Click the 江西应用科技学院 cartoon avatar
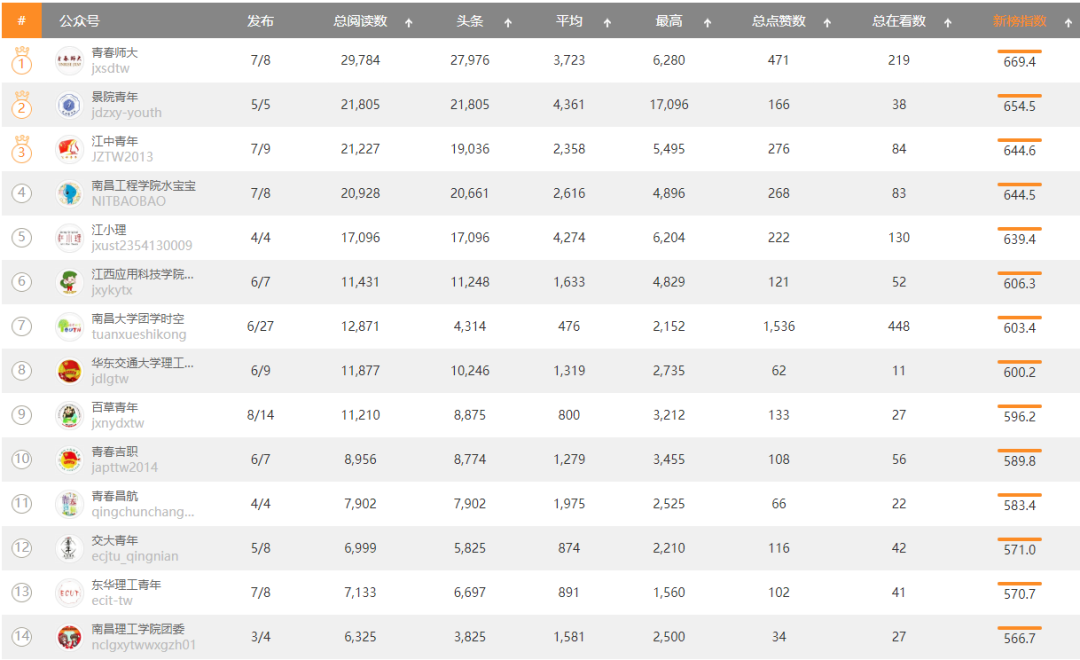Image resolution: width=1080 pixels, height=660 pixels. (x=69, y=282)
